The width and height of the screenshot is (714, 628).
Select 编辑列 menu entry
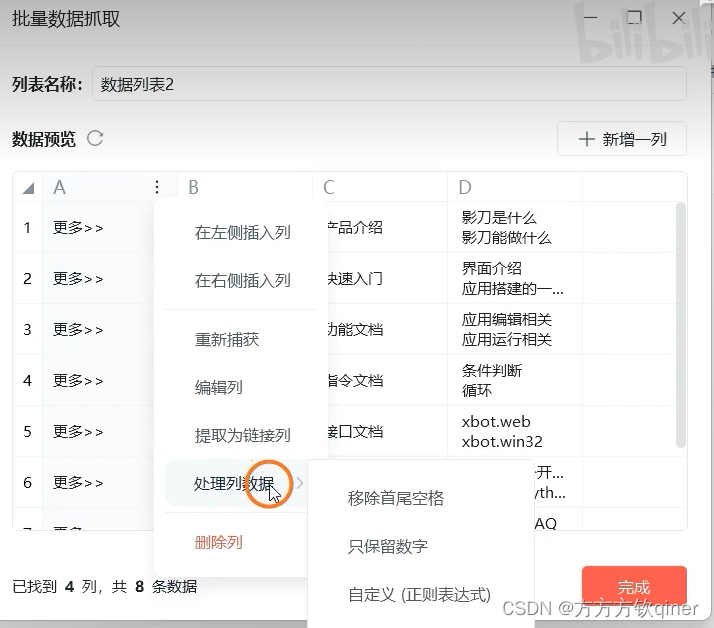[x=219, y=387]
